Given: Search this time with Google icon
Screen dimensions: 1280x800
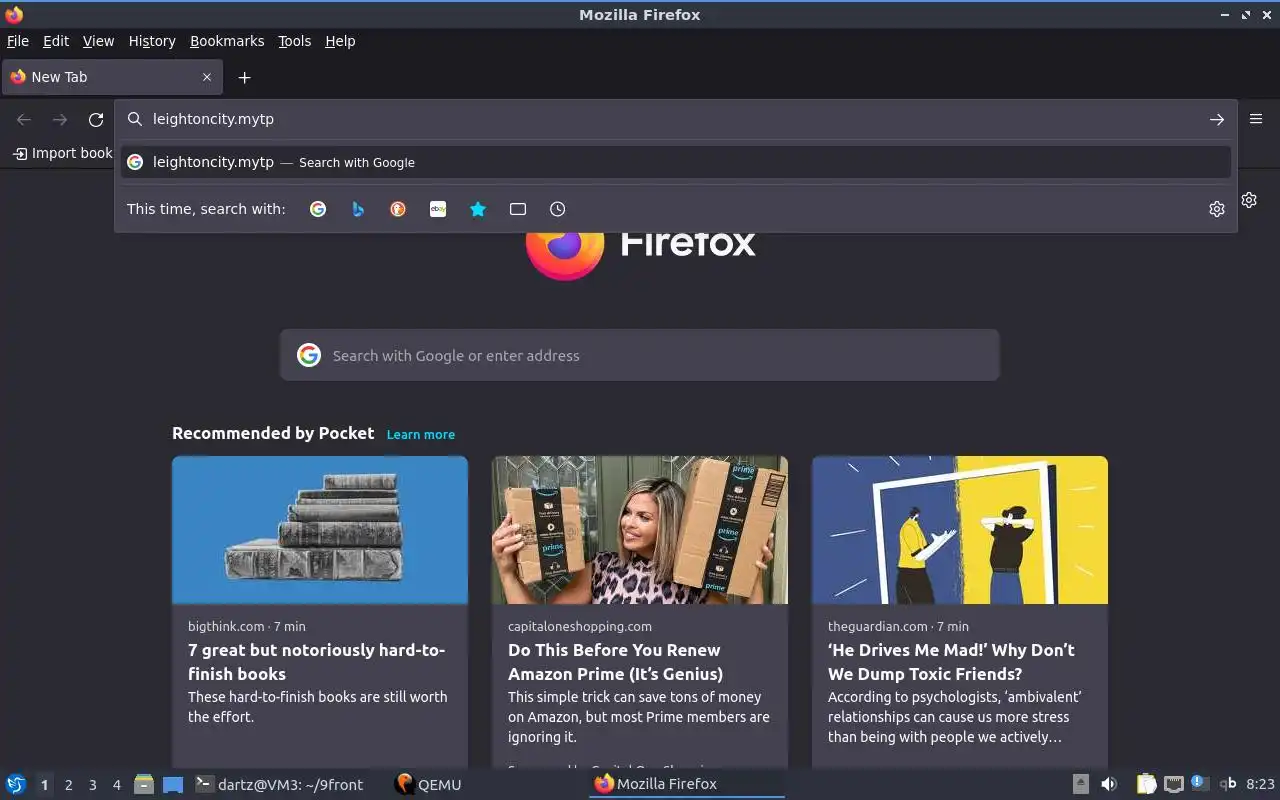Looking at the screenshot, I should 318,209.
